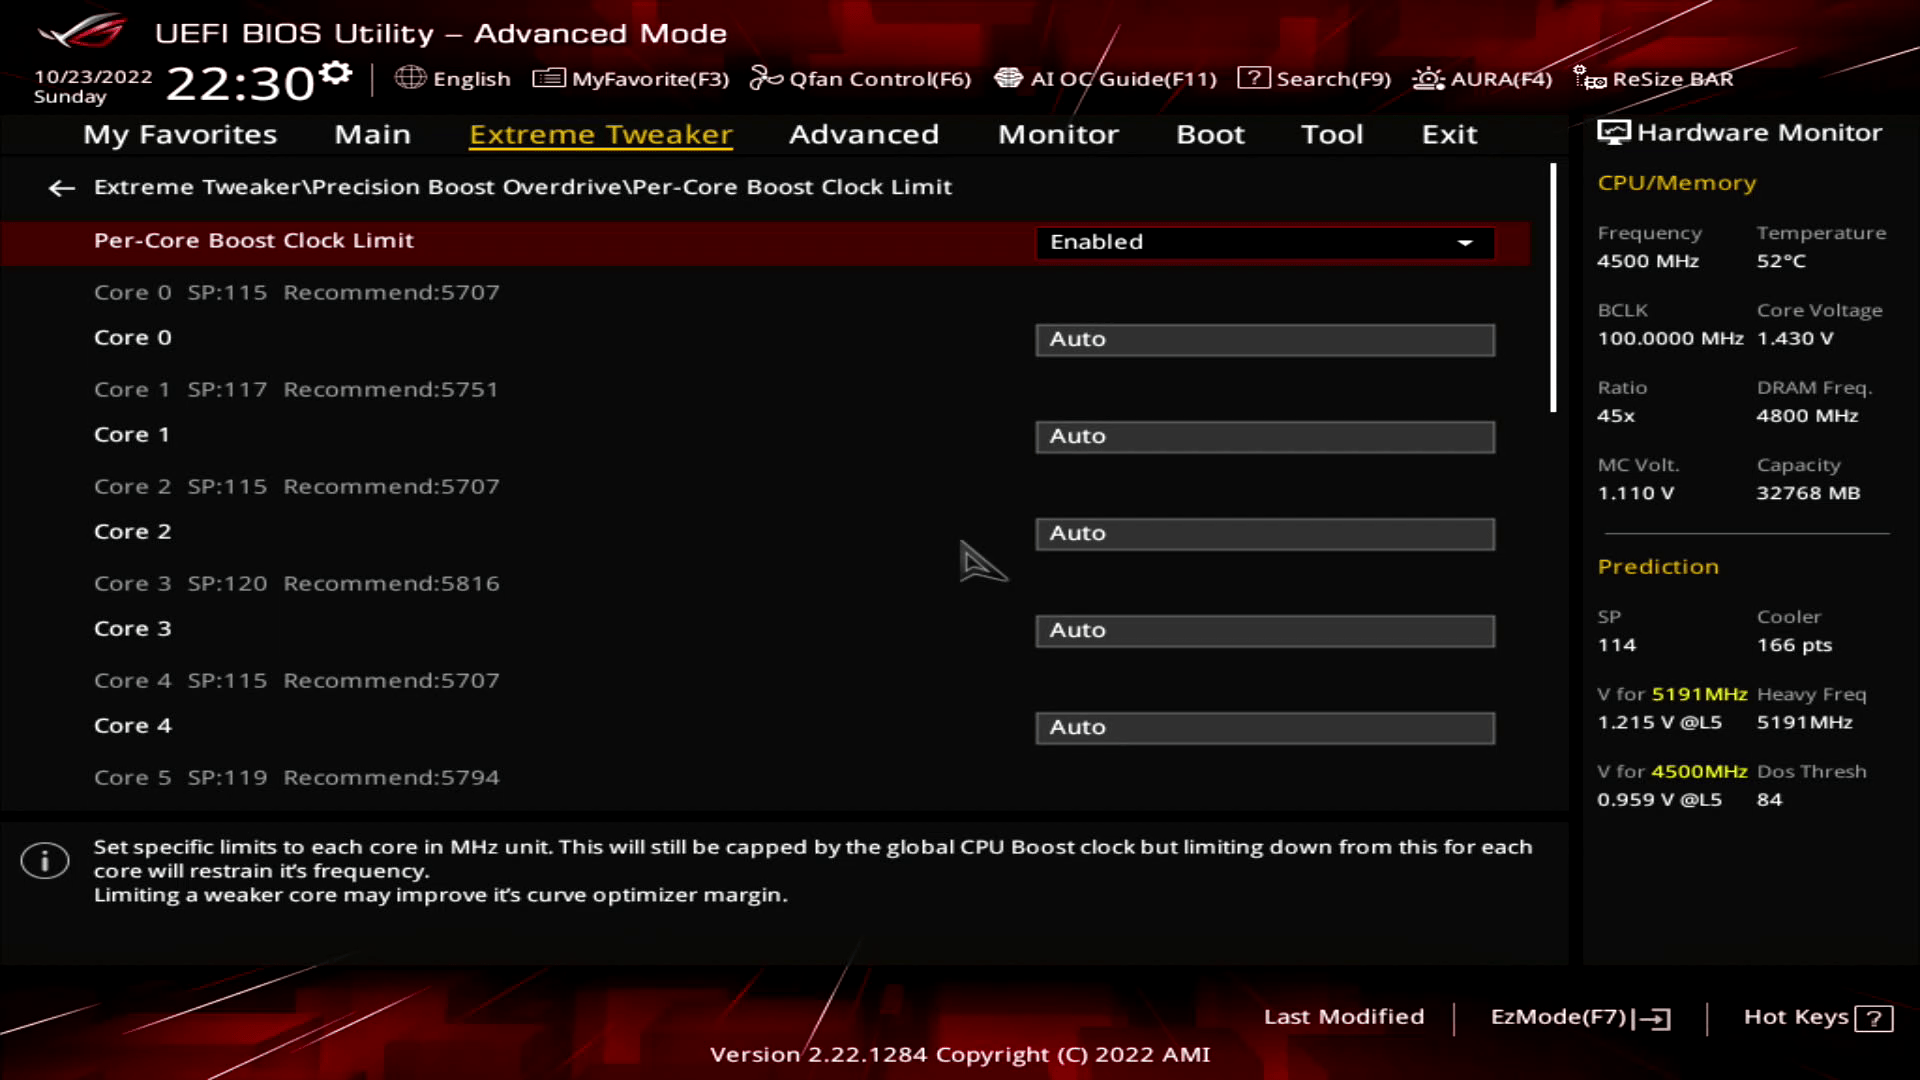Switch to EzMode(F7)

pos(1579,1017)
